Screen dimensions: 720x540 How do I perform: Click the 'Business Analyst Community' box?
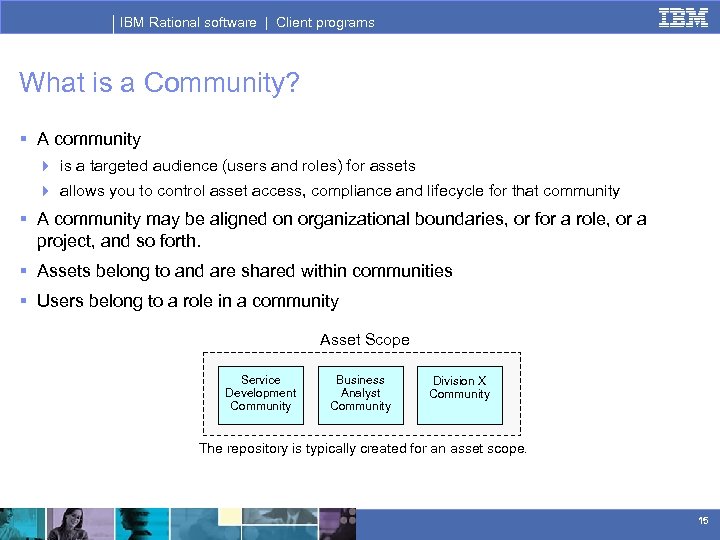(x=360, y=395)
